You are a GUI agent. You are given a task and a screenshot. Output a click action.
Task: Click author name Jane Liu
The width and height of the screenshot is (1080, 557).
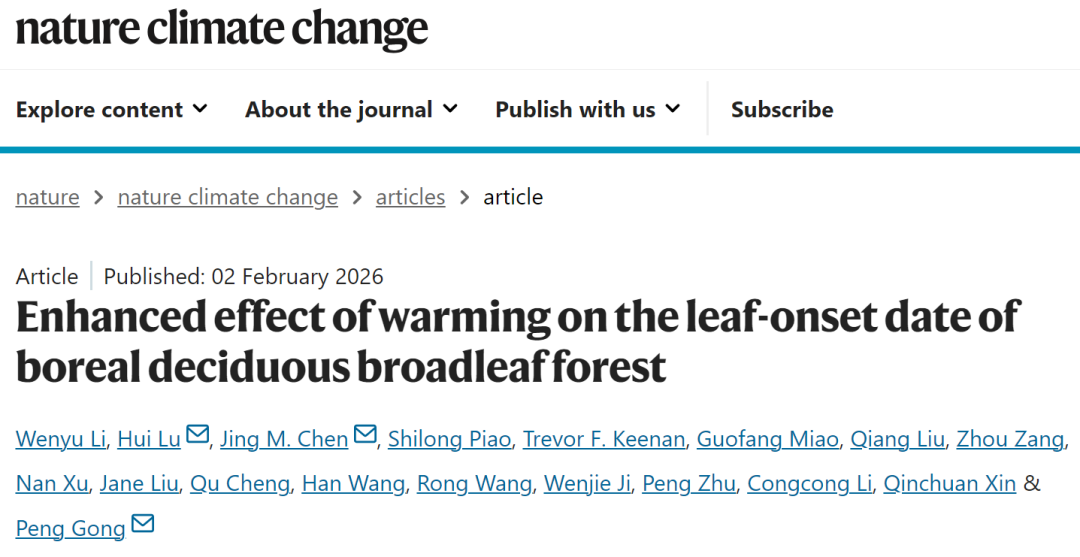139,484
